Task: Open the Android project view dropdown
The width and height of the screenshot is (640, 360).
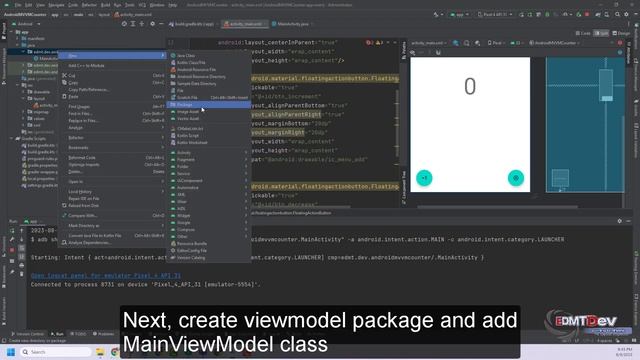Action: (26, 24)
